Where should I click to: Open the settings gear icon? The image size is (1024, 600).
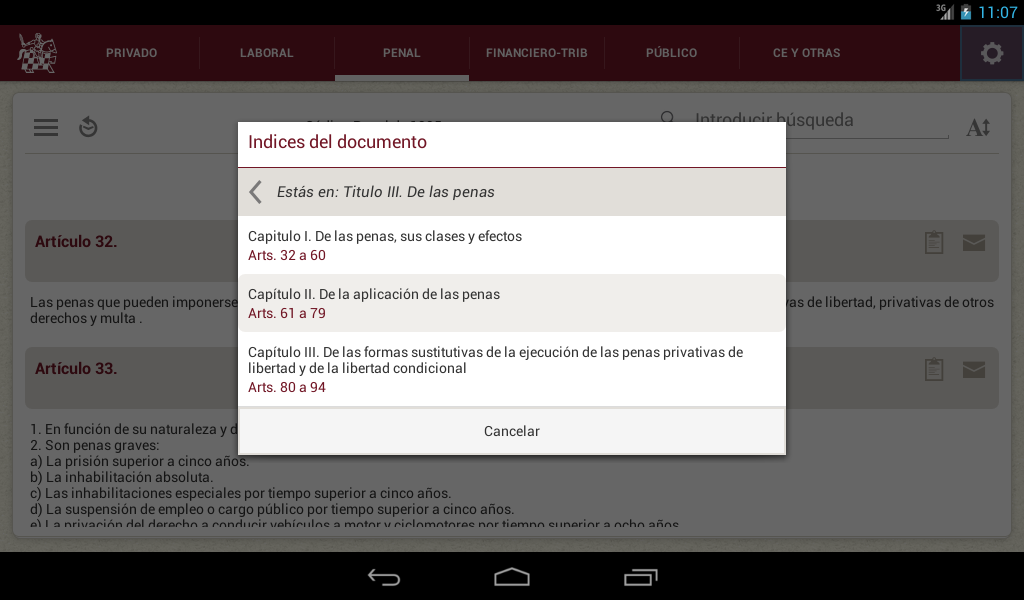tap(991, 53)
